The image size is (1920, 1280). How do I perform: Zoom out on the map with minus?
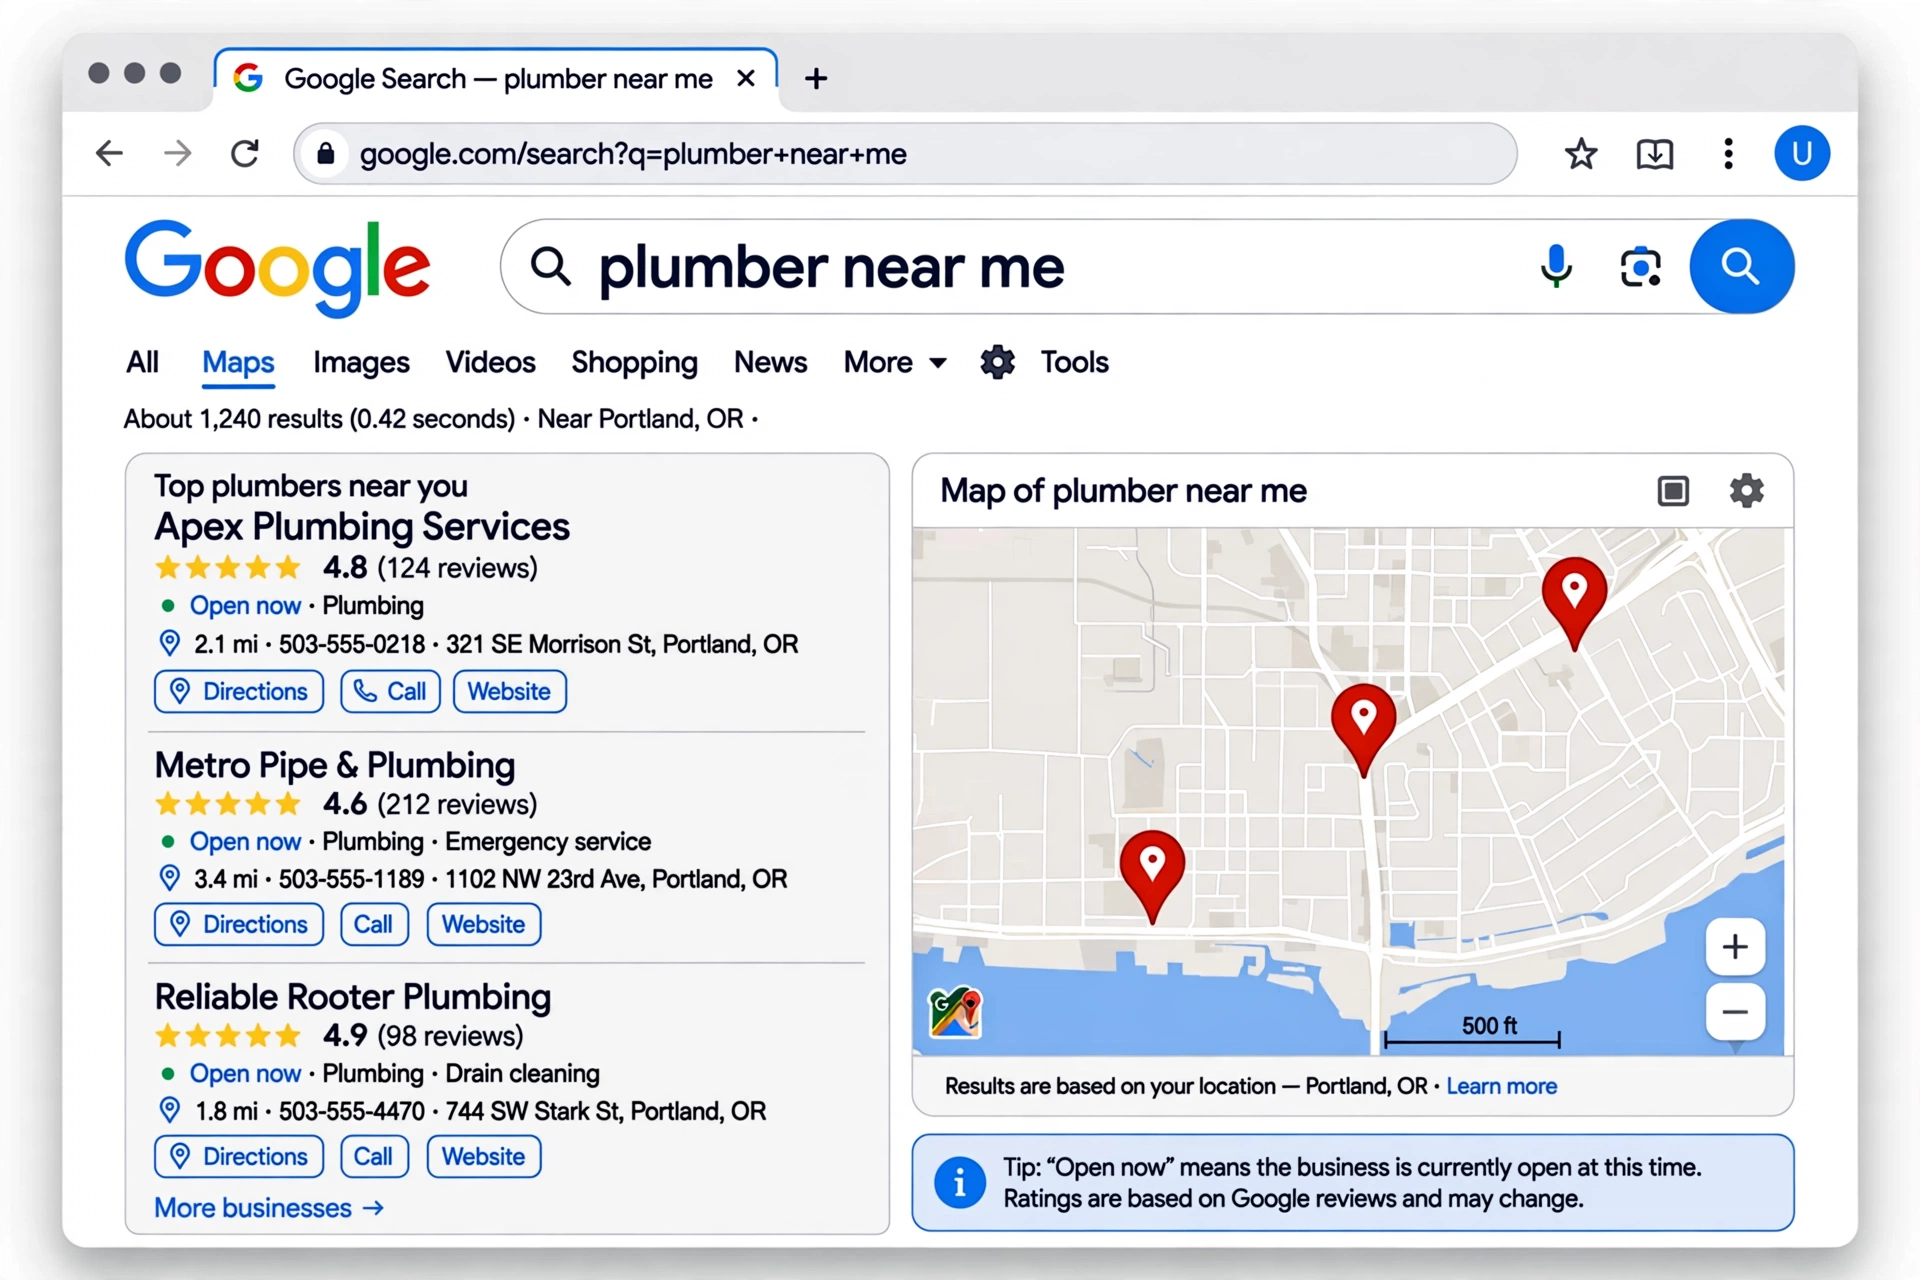click(x=1735, y=1012)
